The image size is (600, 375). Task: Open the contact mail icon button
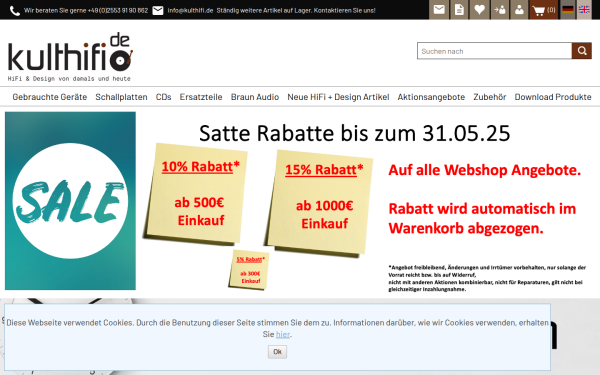(439, 10)
